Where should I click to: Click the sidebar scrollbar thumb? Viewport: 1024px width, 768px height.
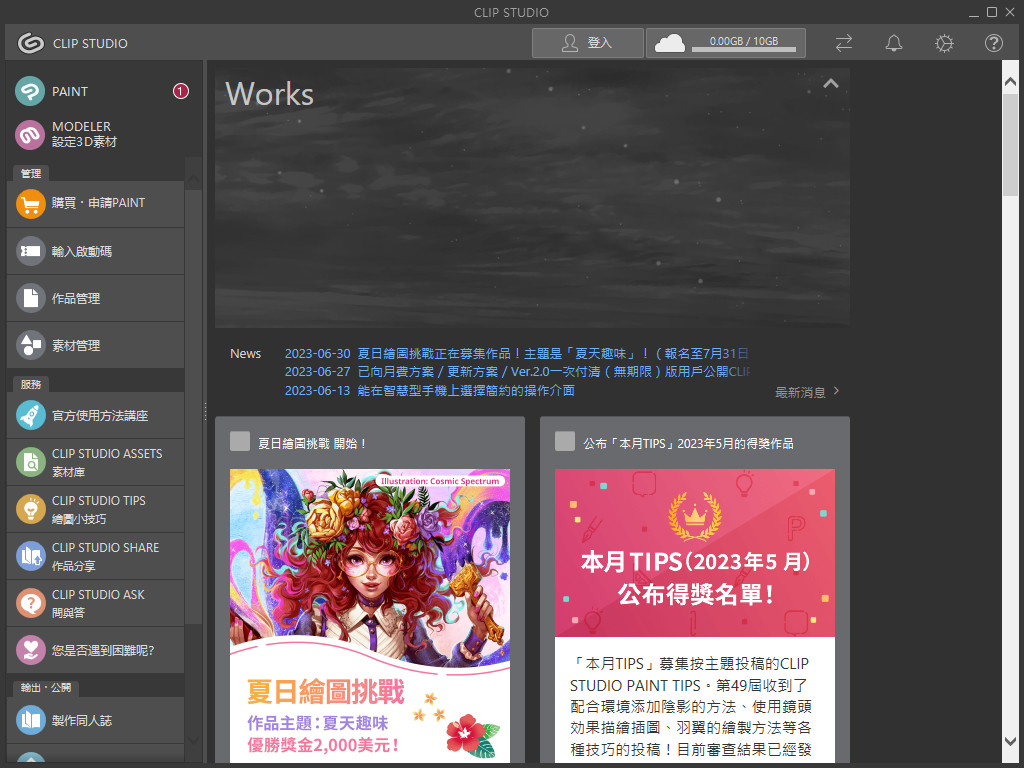pyautogui.click(x=193, y=406)
